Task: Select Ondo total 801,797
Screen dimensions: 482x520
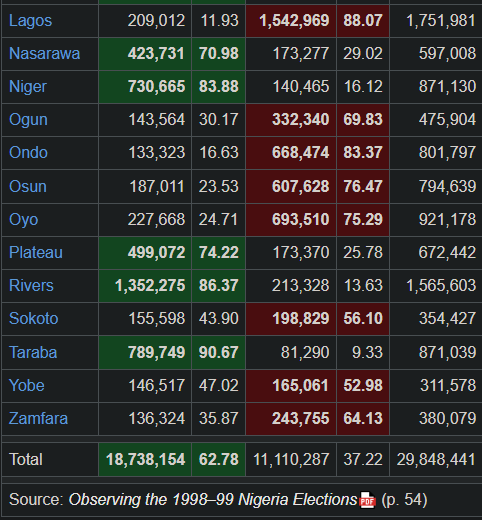Action: tap(447, 153)
